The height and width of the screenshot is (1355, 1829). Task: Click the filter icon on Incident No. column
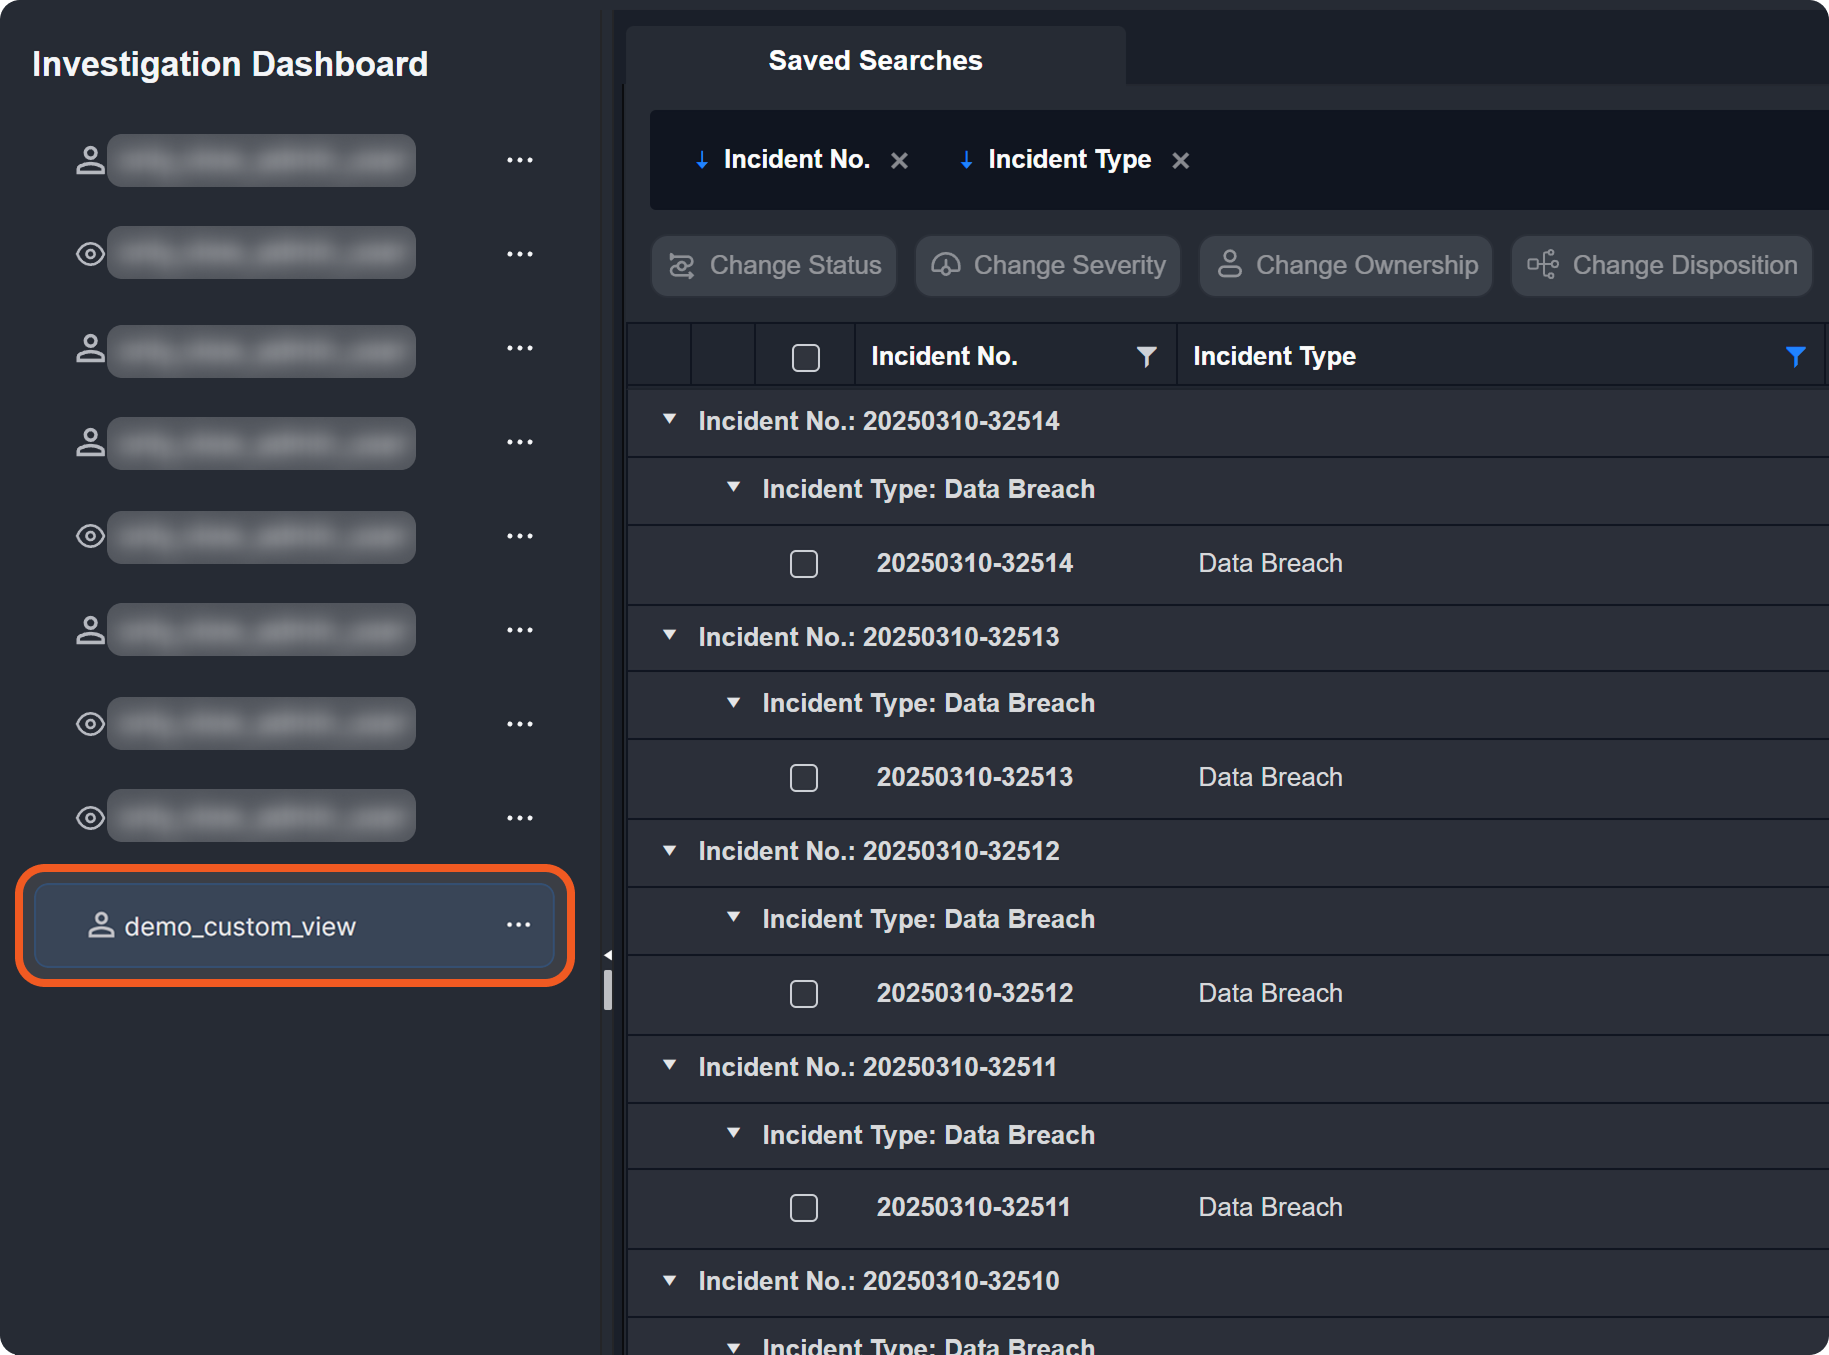(x=1146, y=356)
